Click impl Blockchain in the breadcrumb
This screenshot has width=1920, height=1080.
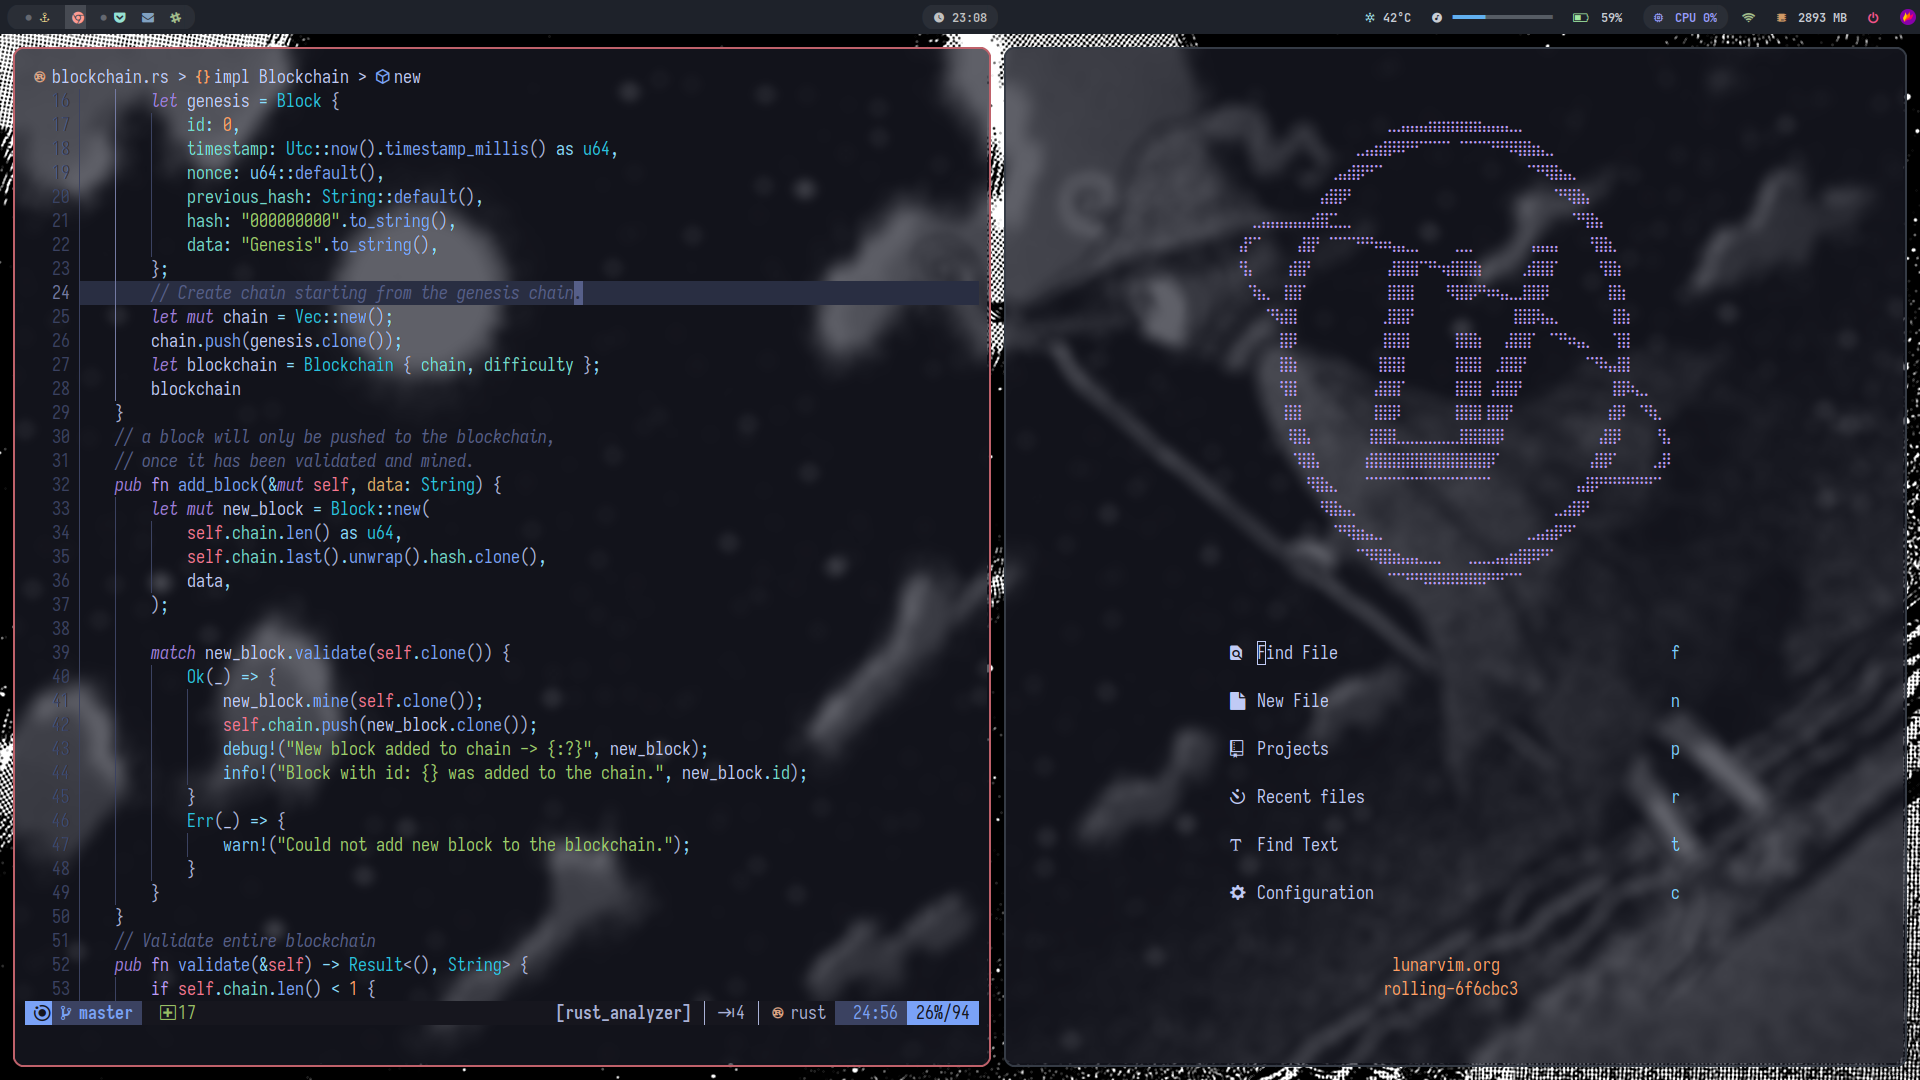pyautogui.click(x=281, y=77)
